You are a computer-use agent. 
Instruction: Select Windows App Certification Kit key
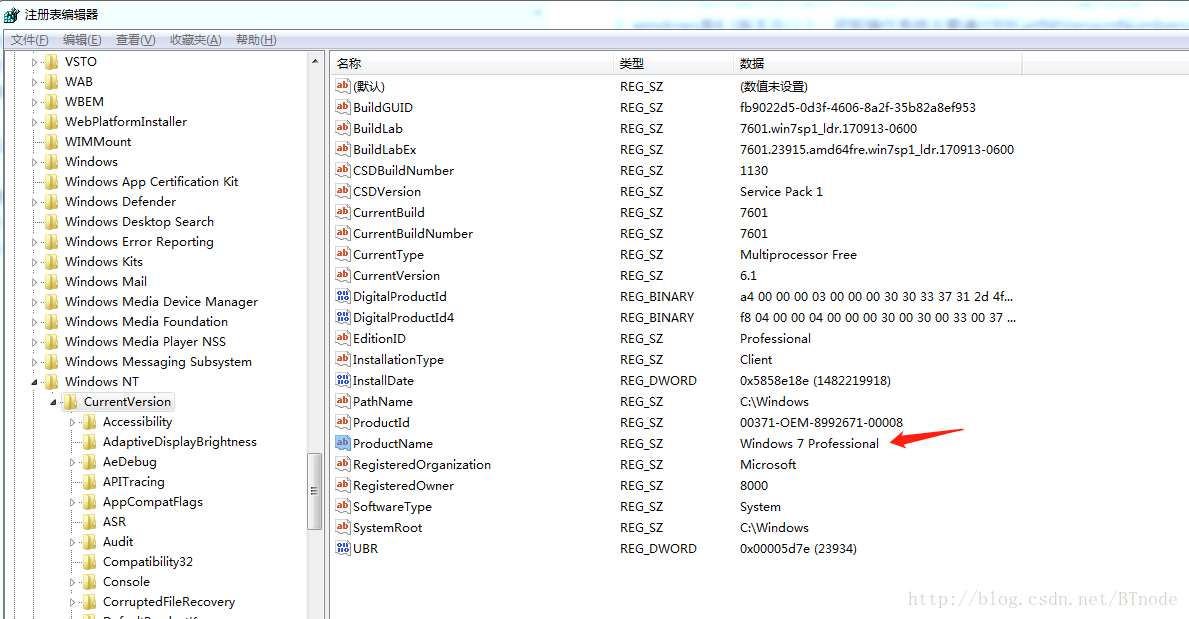tap(152, 181)
